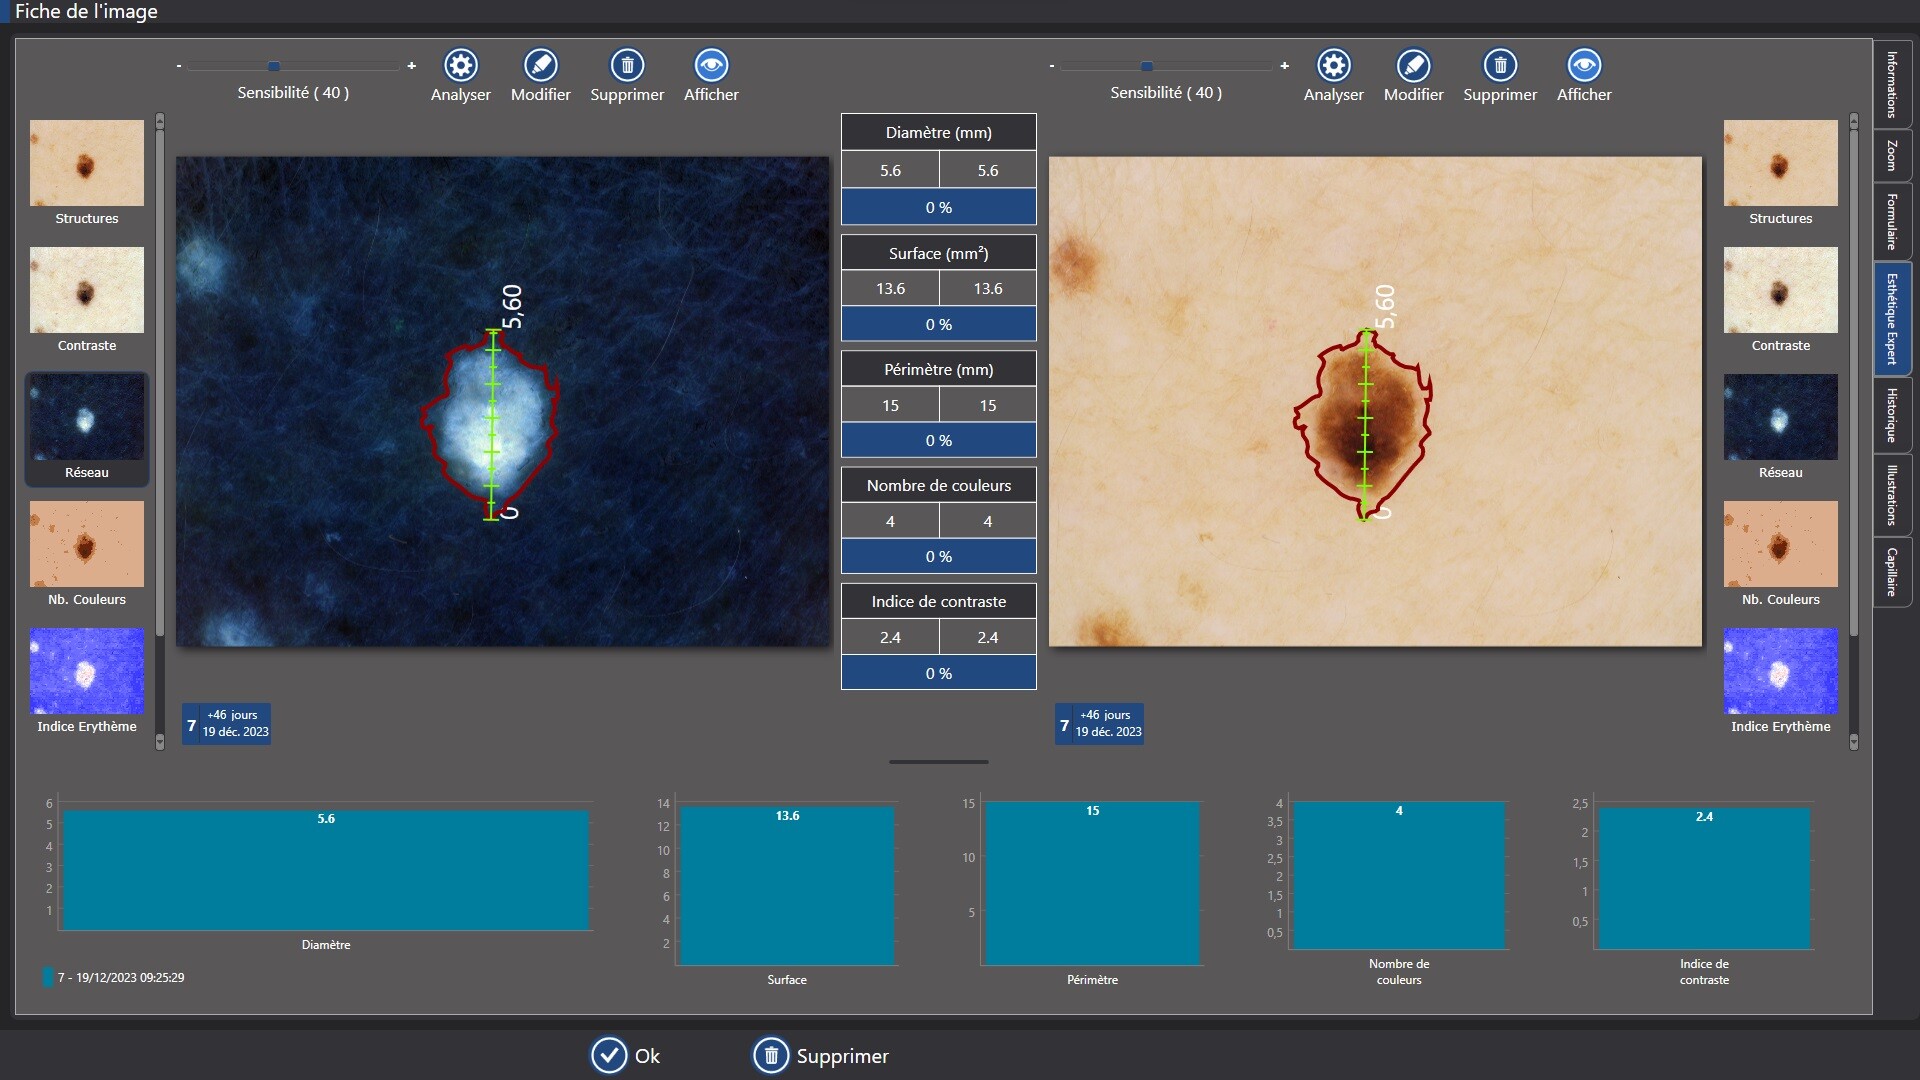Switch to the Historique tab
Screen dimensions: 1920x1080
point(1893,414)
